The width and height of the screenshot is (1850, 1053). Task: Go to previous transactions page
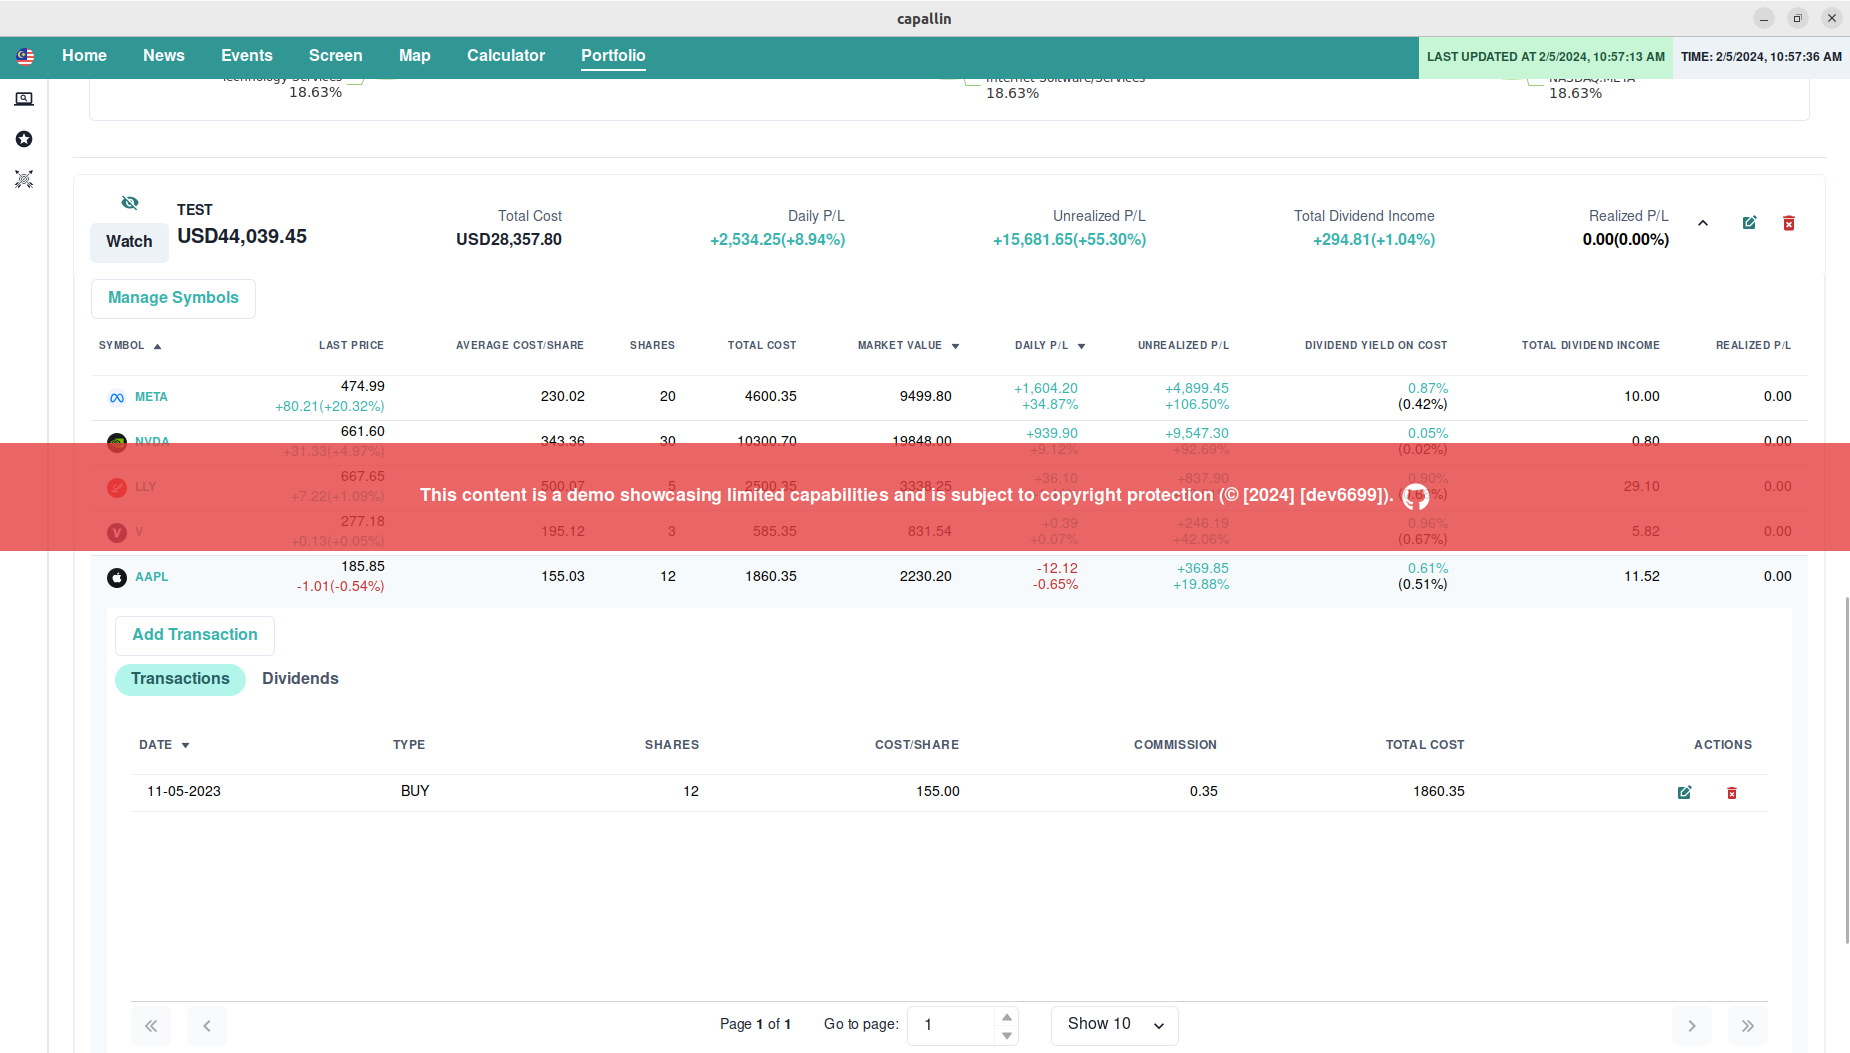coord(207,1026)
